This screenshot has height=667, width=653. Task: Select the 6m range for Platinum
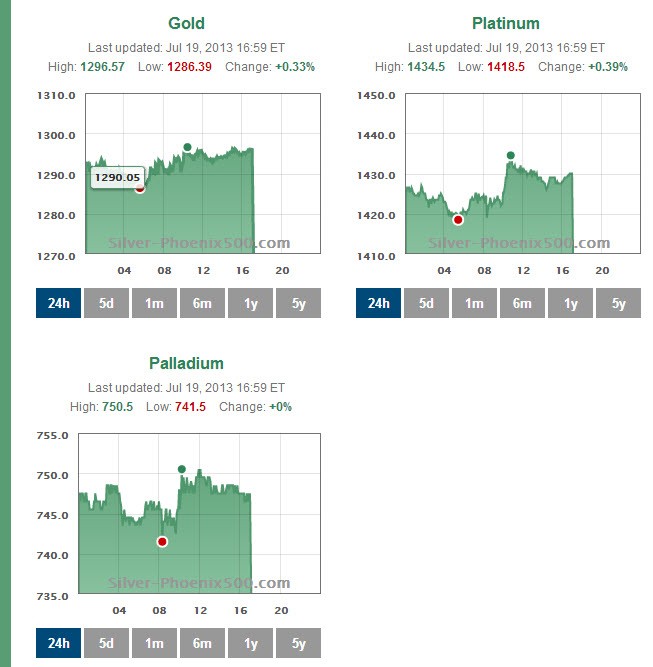[x=522, y=303]
